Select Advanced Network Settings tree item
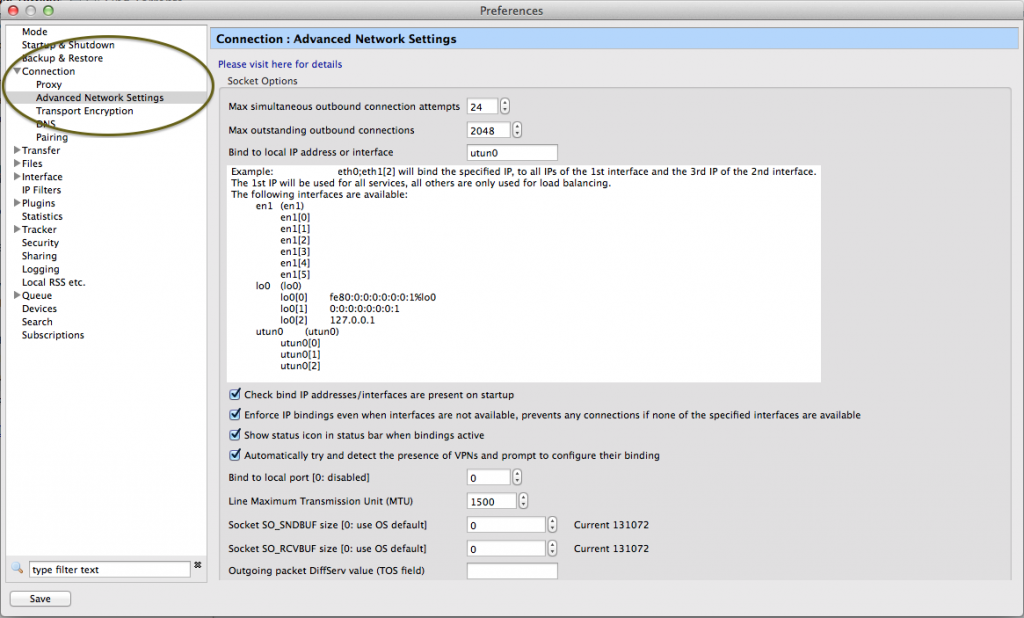The height and width of the screenshot is (618, 1024). click(x=100, y=97)
